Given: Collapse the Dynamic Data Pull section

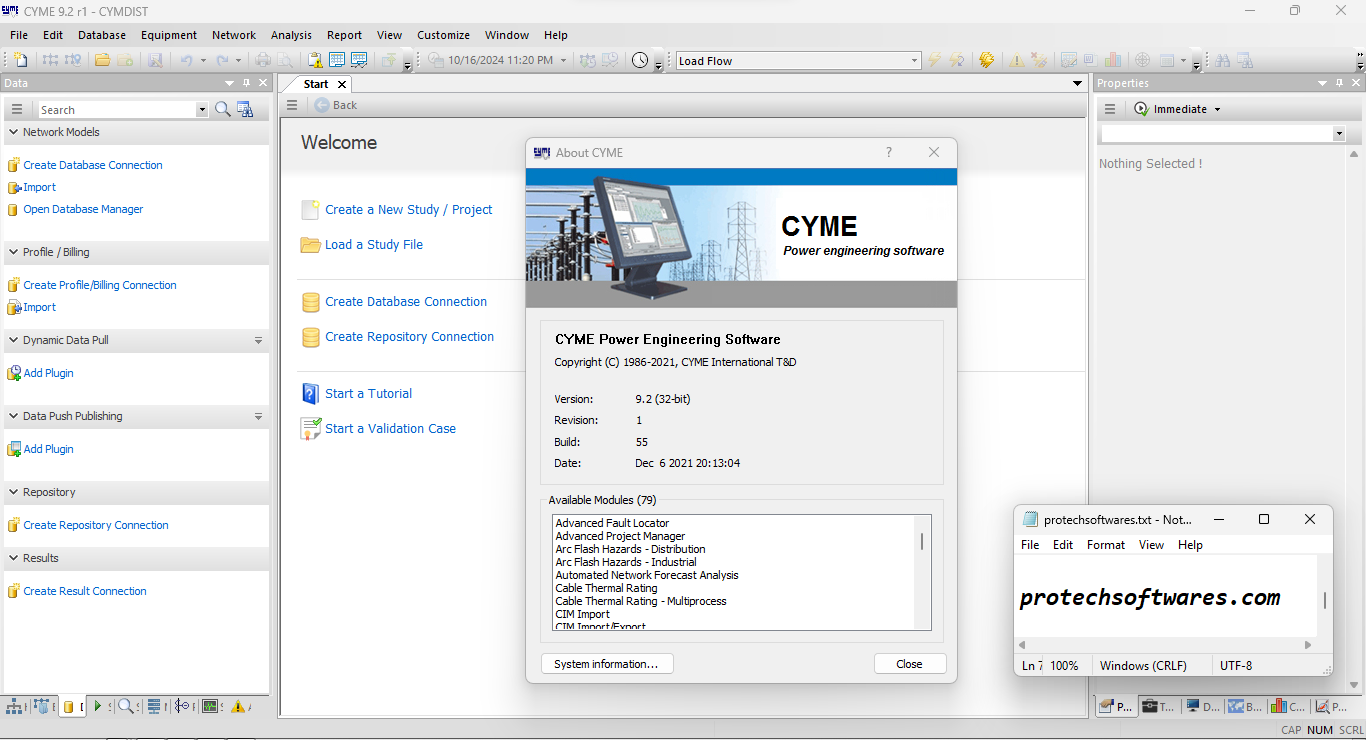Looking at the screenshot, I should coord(13,340).
